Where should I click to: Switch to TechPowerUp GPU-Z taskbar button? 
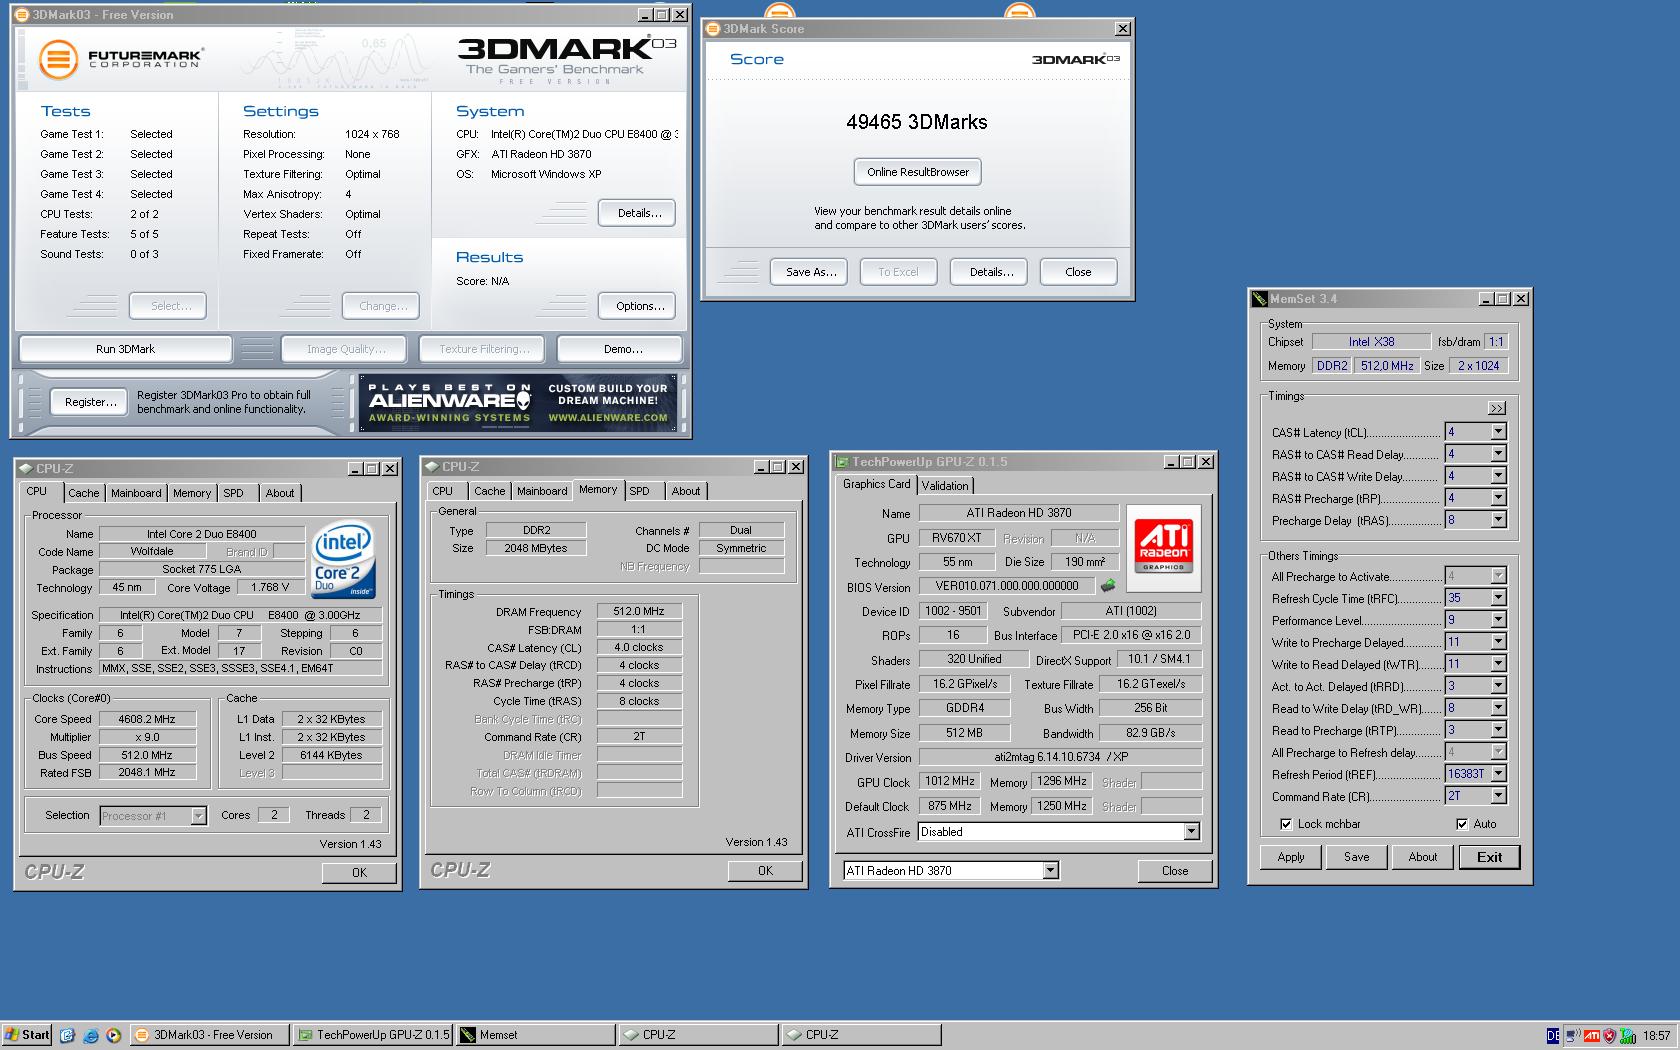point(372,1035)
